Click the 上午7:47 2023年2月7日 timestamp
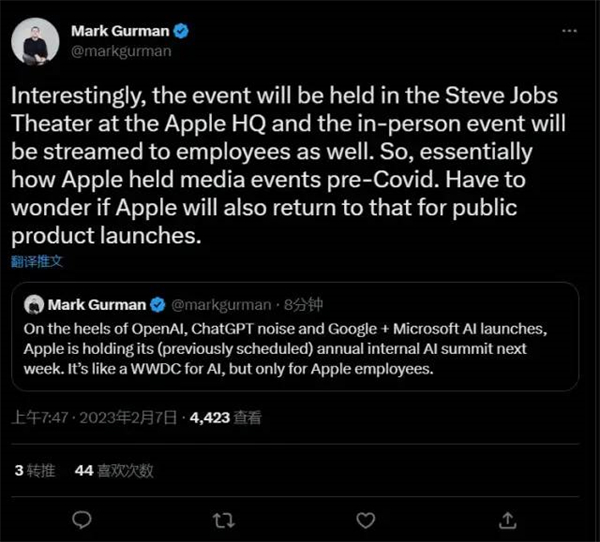 pos(94,417)
